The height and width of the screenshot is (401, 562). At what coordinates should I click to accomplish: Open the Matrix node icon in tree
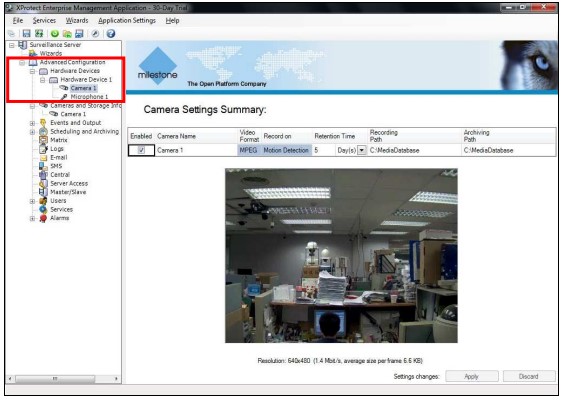pos(43,140)
